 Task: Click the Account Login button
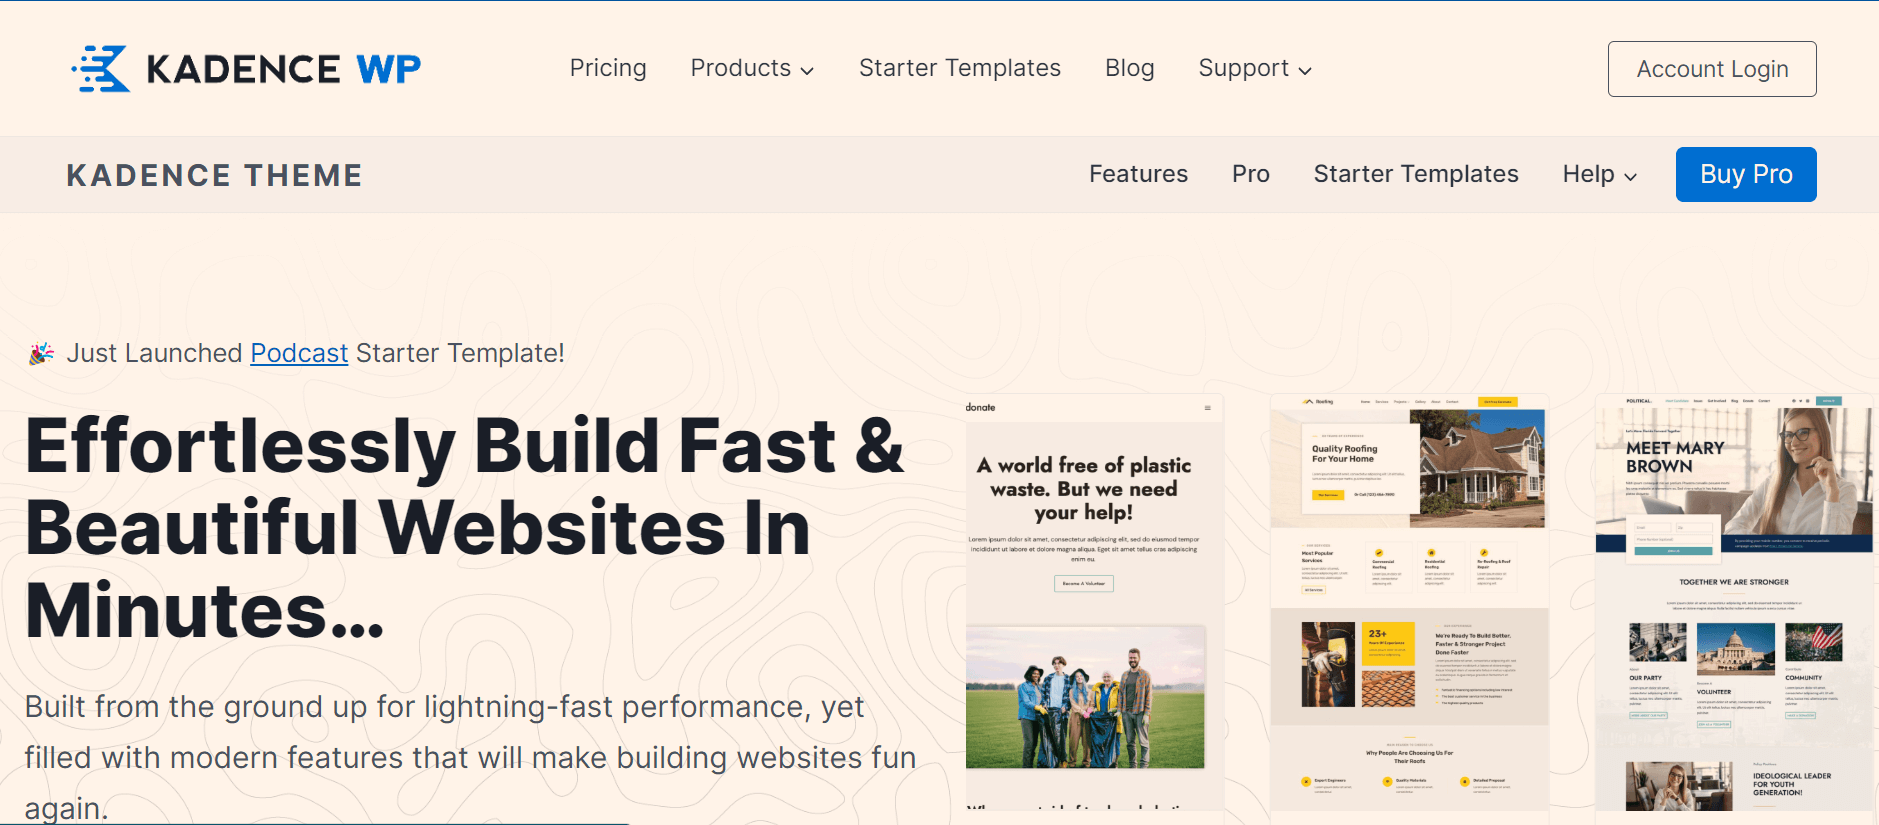(x=1711, y=69)
